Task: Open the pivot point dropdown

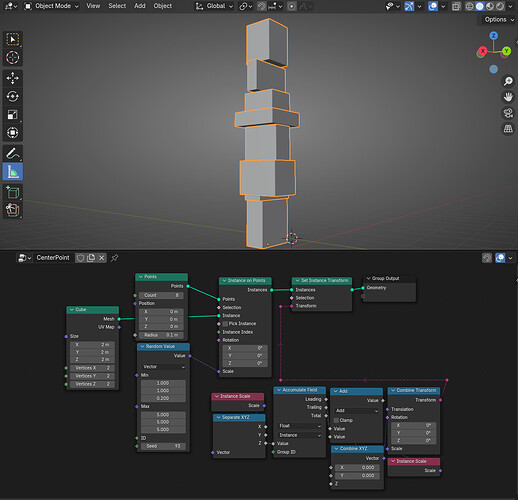Action: click(246, 6)
